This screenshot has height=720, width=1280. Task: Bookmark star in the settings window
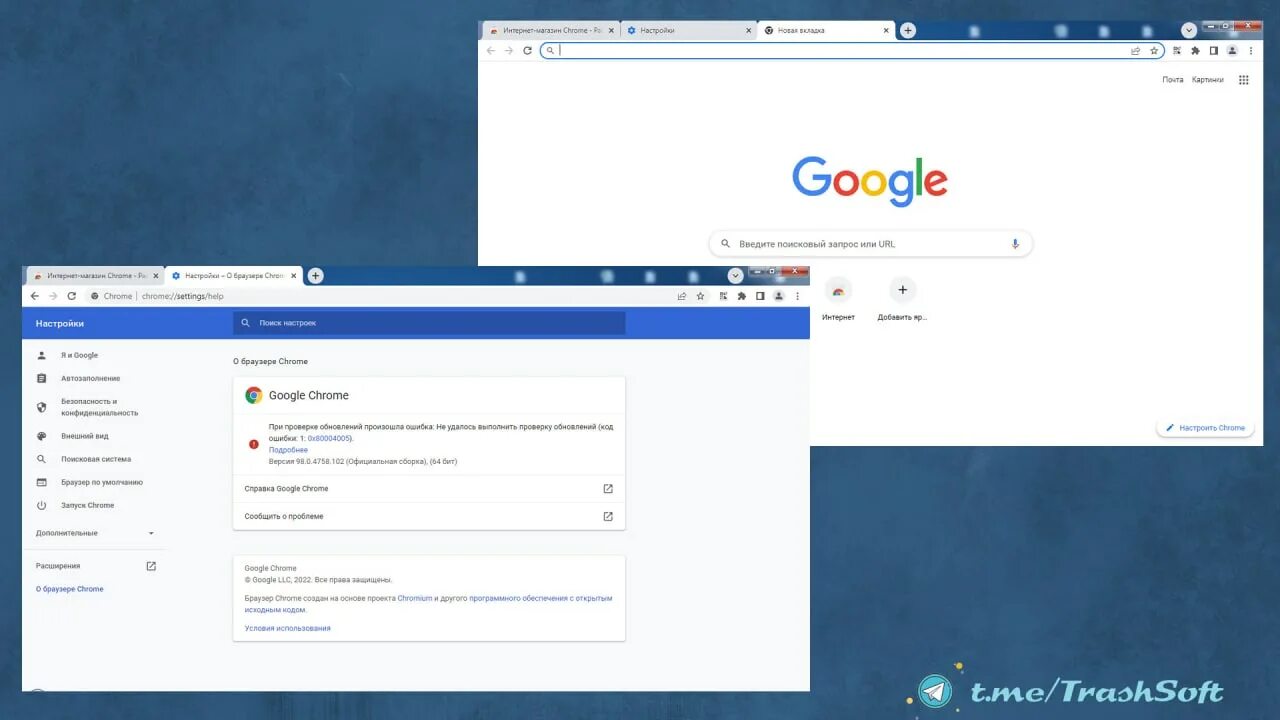tap(700, 296)
